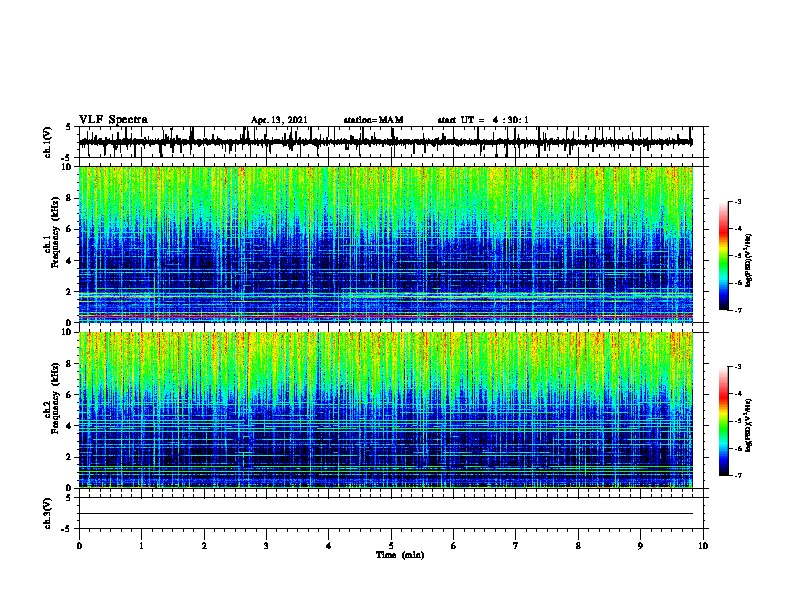Click the ch.1 colorbar log(PSD) label
This screenshot has width=792, height=612.
[x=749, y=260]
